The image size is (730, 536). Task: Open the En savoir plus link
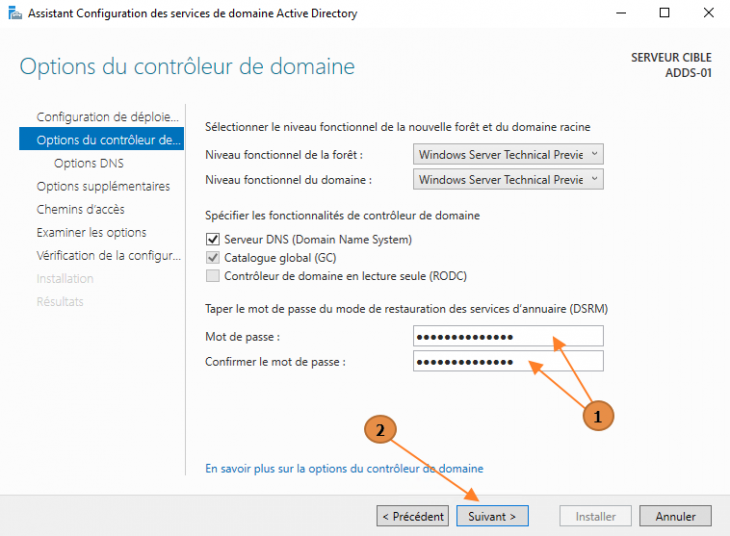pos(344,468)
